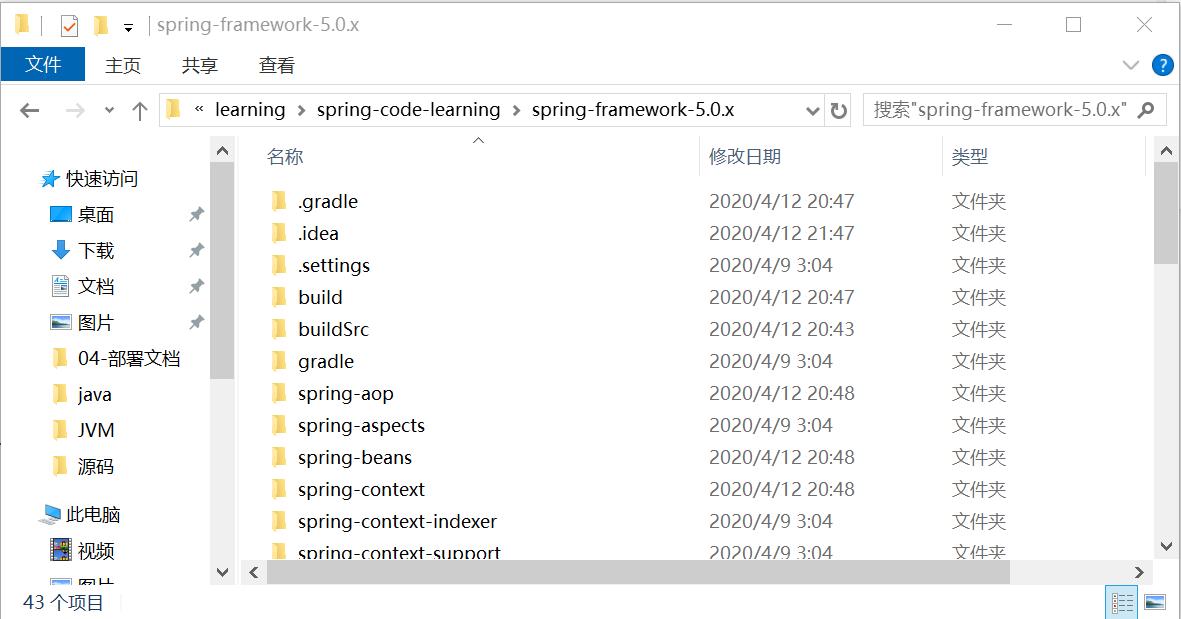Screen dimensions: 1181x619
Task: Navigate back with the left arrow icon
Action: click(27, 110)
